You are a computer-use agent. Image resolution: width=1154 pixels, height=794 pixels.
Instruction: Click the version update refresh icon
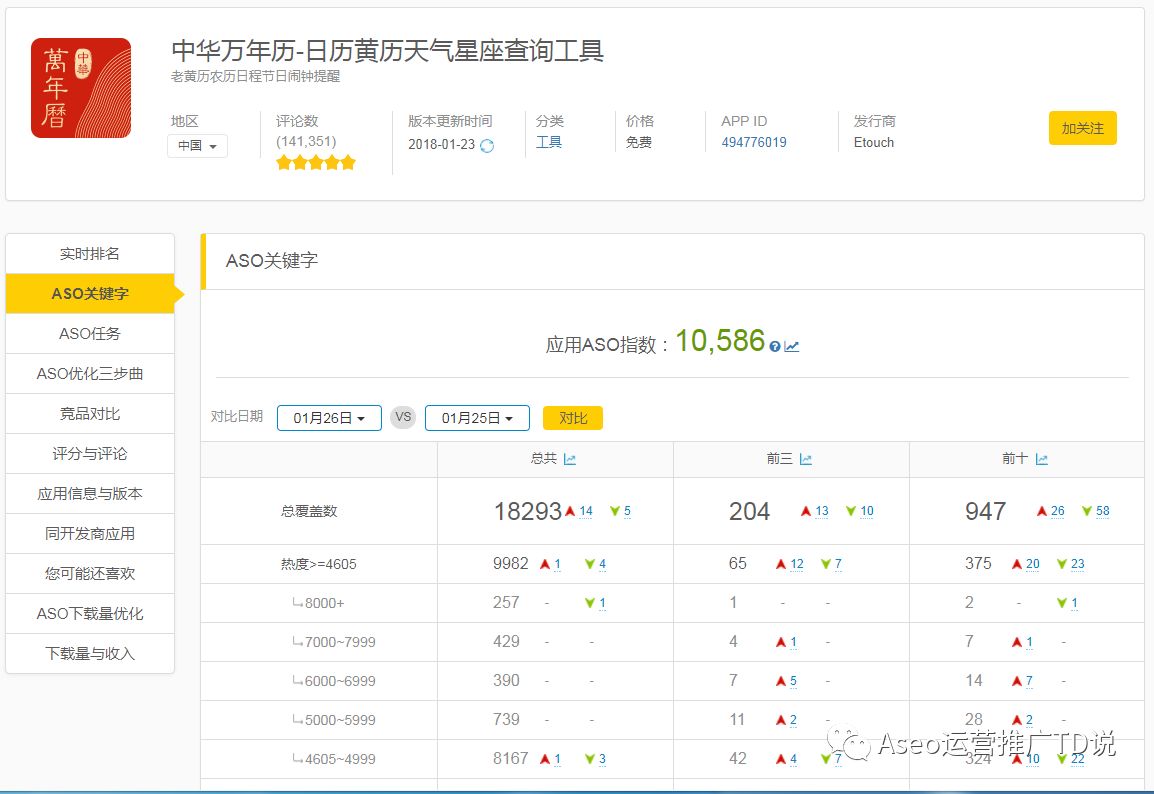coord(487,145)
